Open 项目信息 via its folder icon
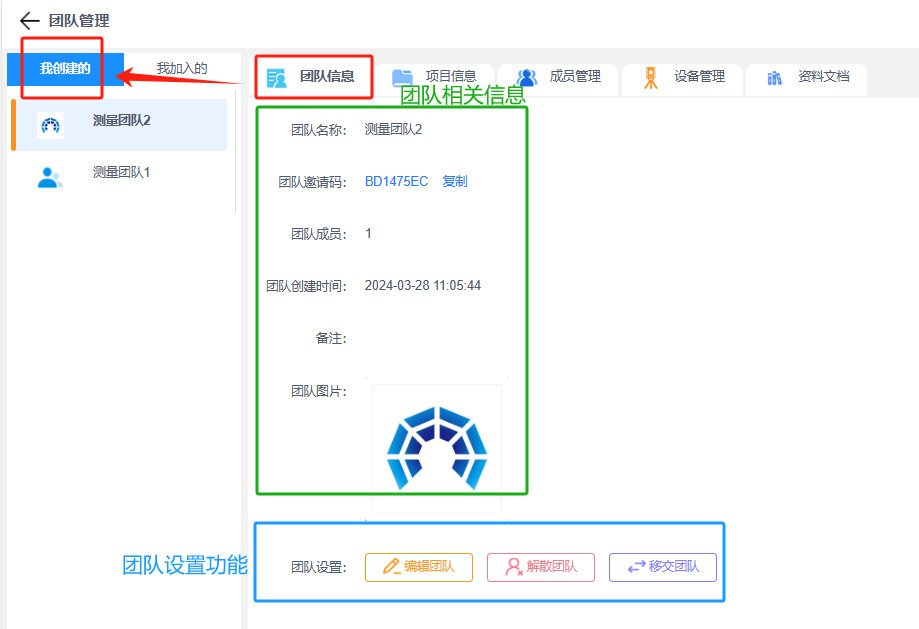Screen dimensions: 919x629 (402, 77)
